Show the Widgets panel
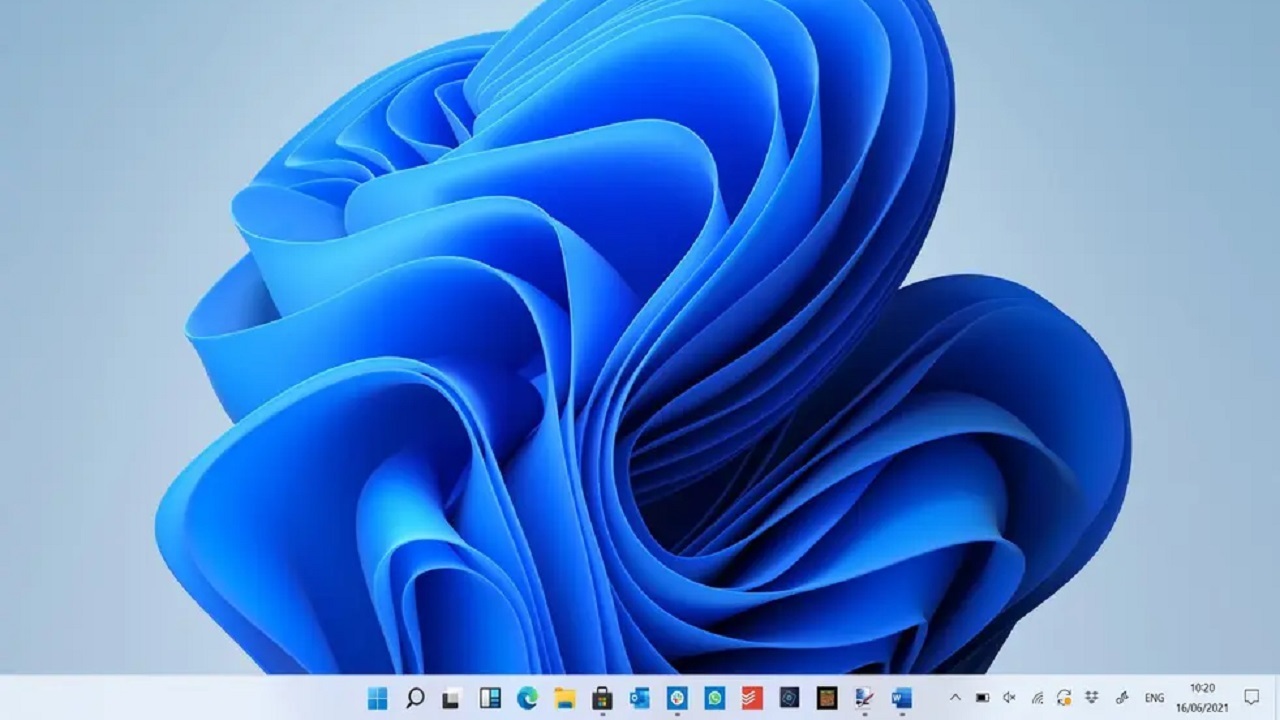 (x=490, y=698)
